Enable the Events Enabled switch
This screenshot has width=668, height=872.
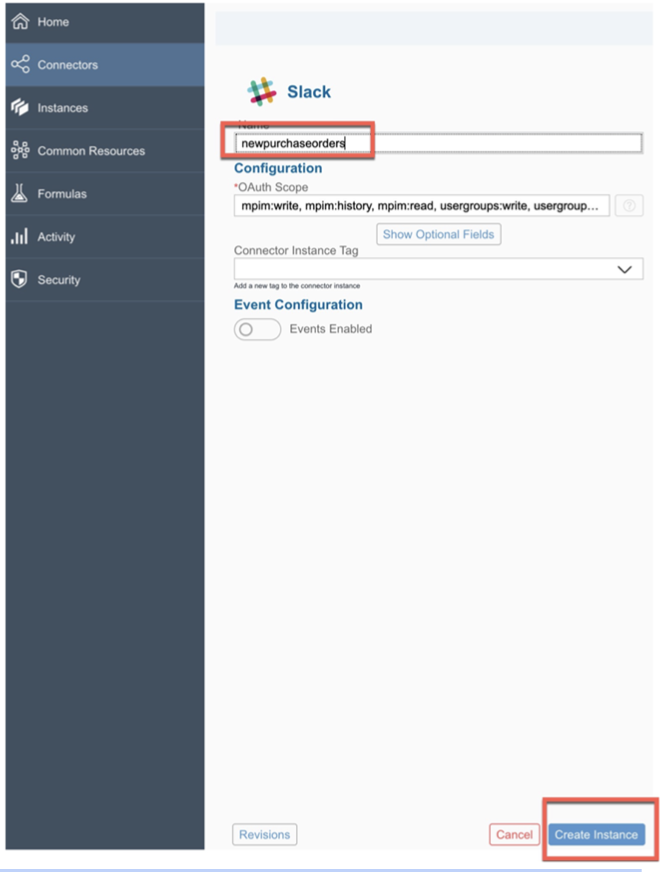click(x=256, y=330)
